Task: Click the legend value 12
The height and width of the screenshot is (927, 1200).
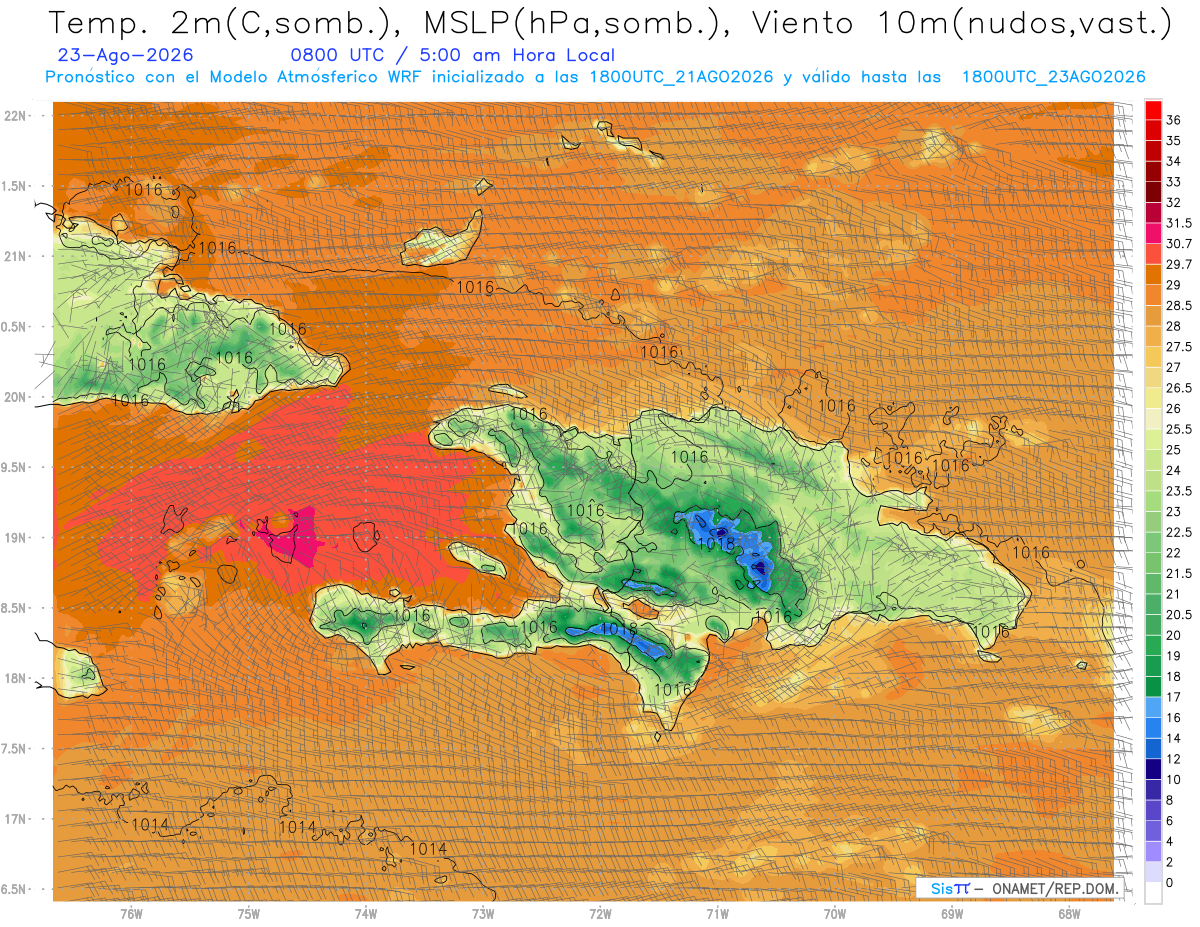Action: click(x=1174, y=759)
